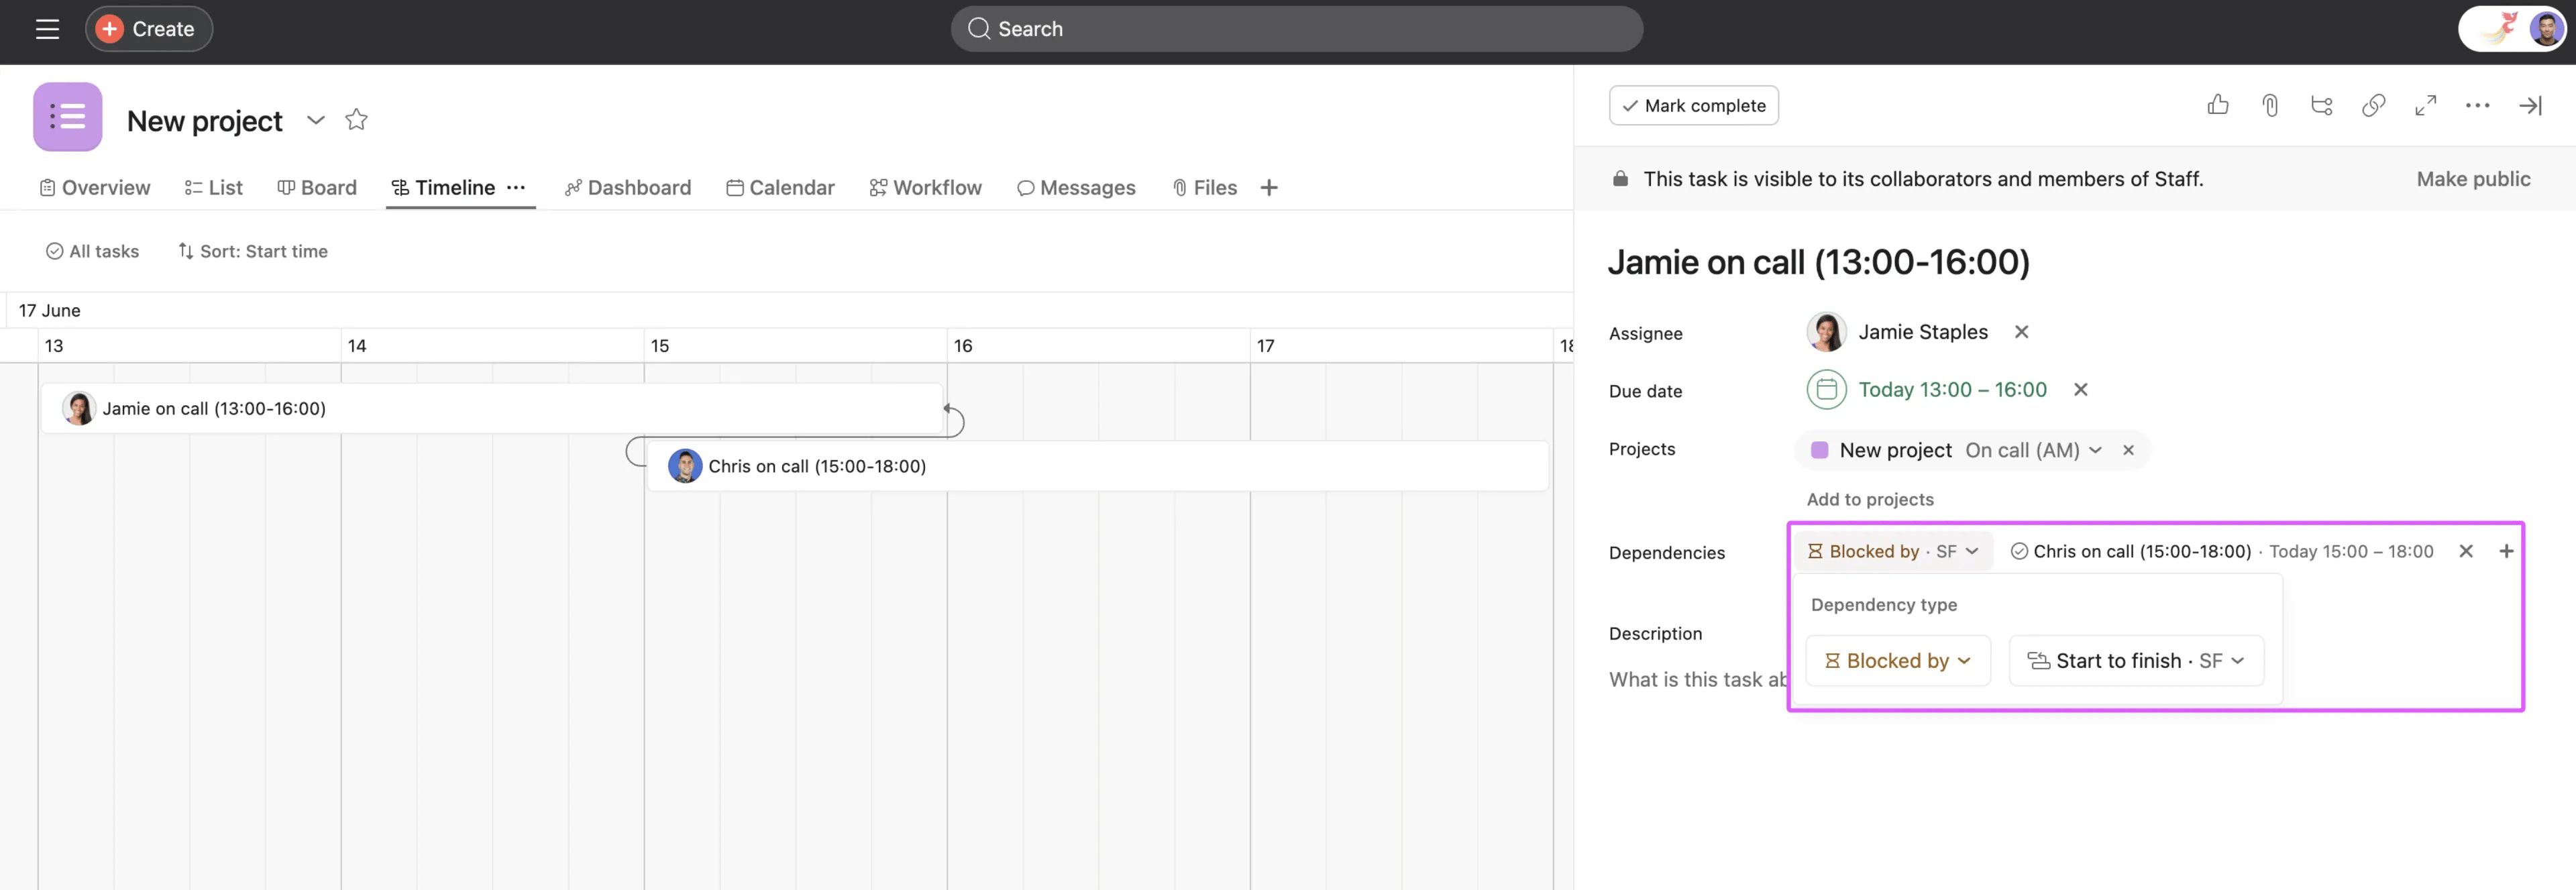Close the task details pane arrow

coord(2529,105)
